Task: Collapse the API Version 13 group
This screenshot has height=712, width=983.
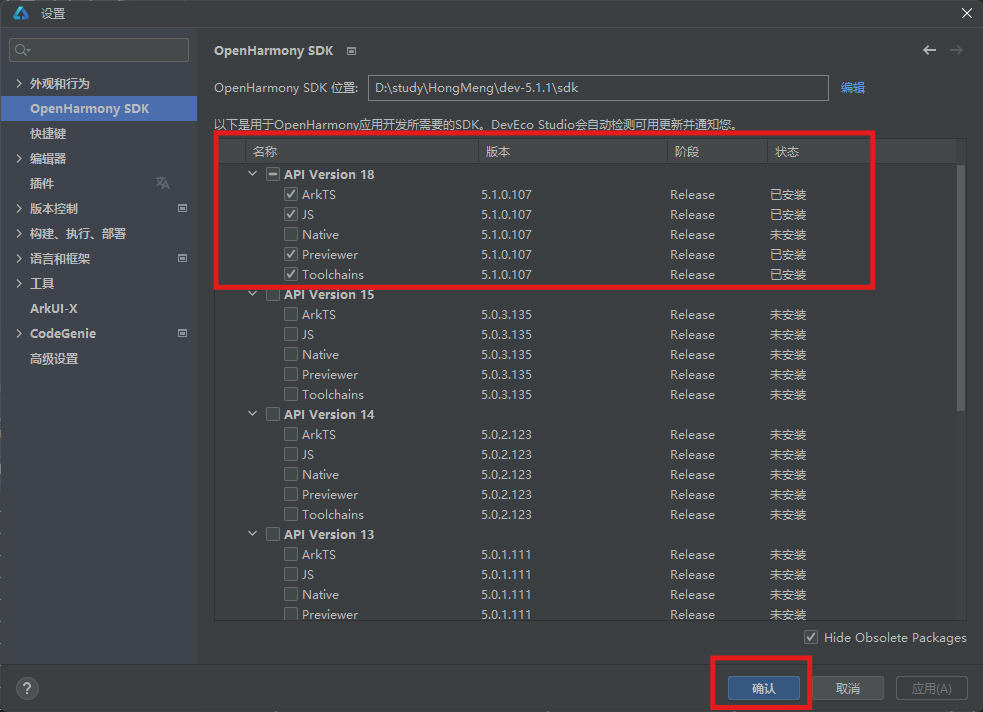Action: [253, 534]
